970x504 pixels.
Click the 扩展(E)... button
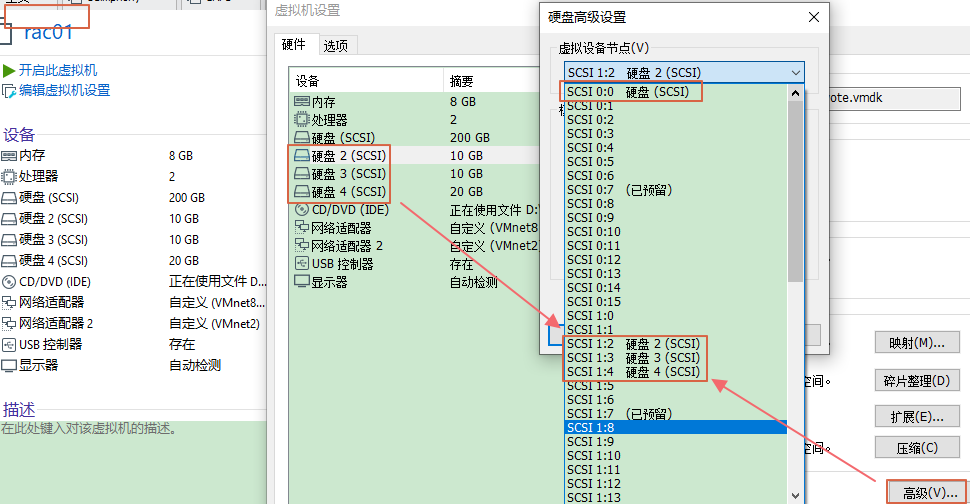coord(917,416)
